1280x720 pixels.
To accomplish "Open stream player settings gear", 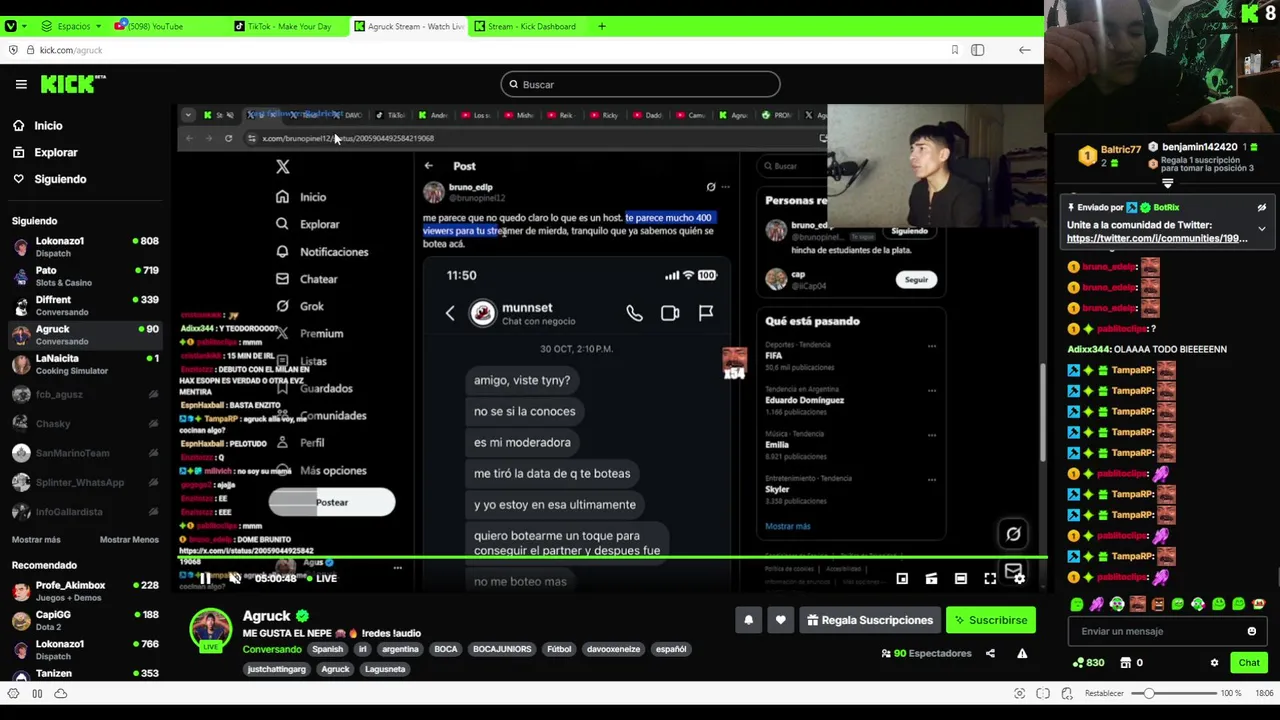I will click(x=1019, y=578).
